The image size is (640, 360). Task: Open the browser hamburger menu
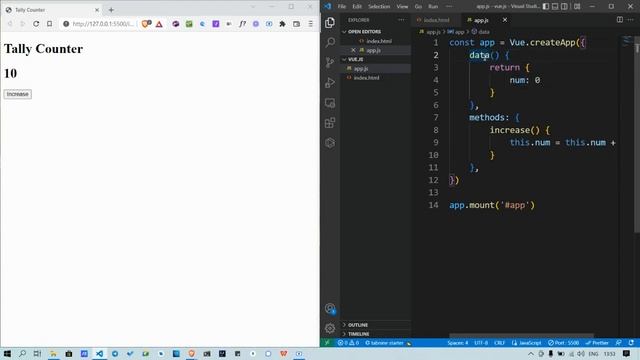coord(311,24)
